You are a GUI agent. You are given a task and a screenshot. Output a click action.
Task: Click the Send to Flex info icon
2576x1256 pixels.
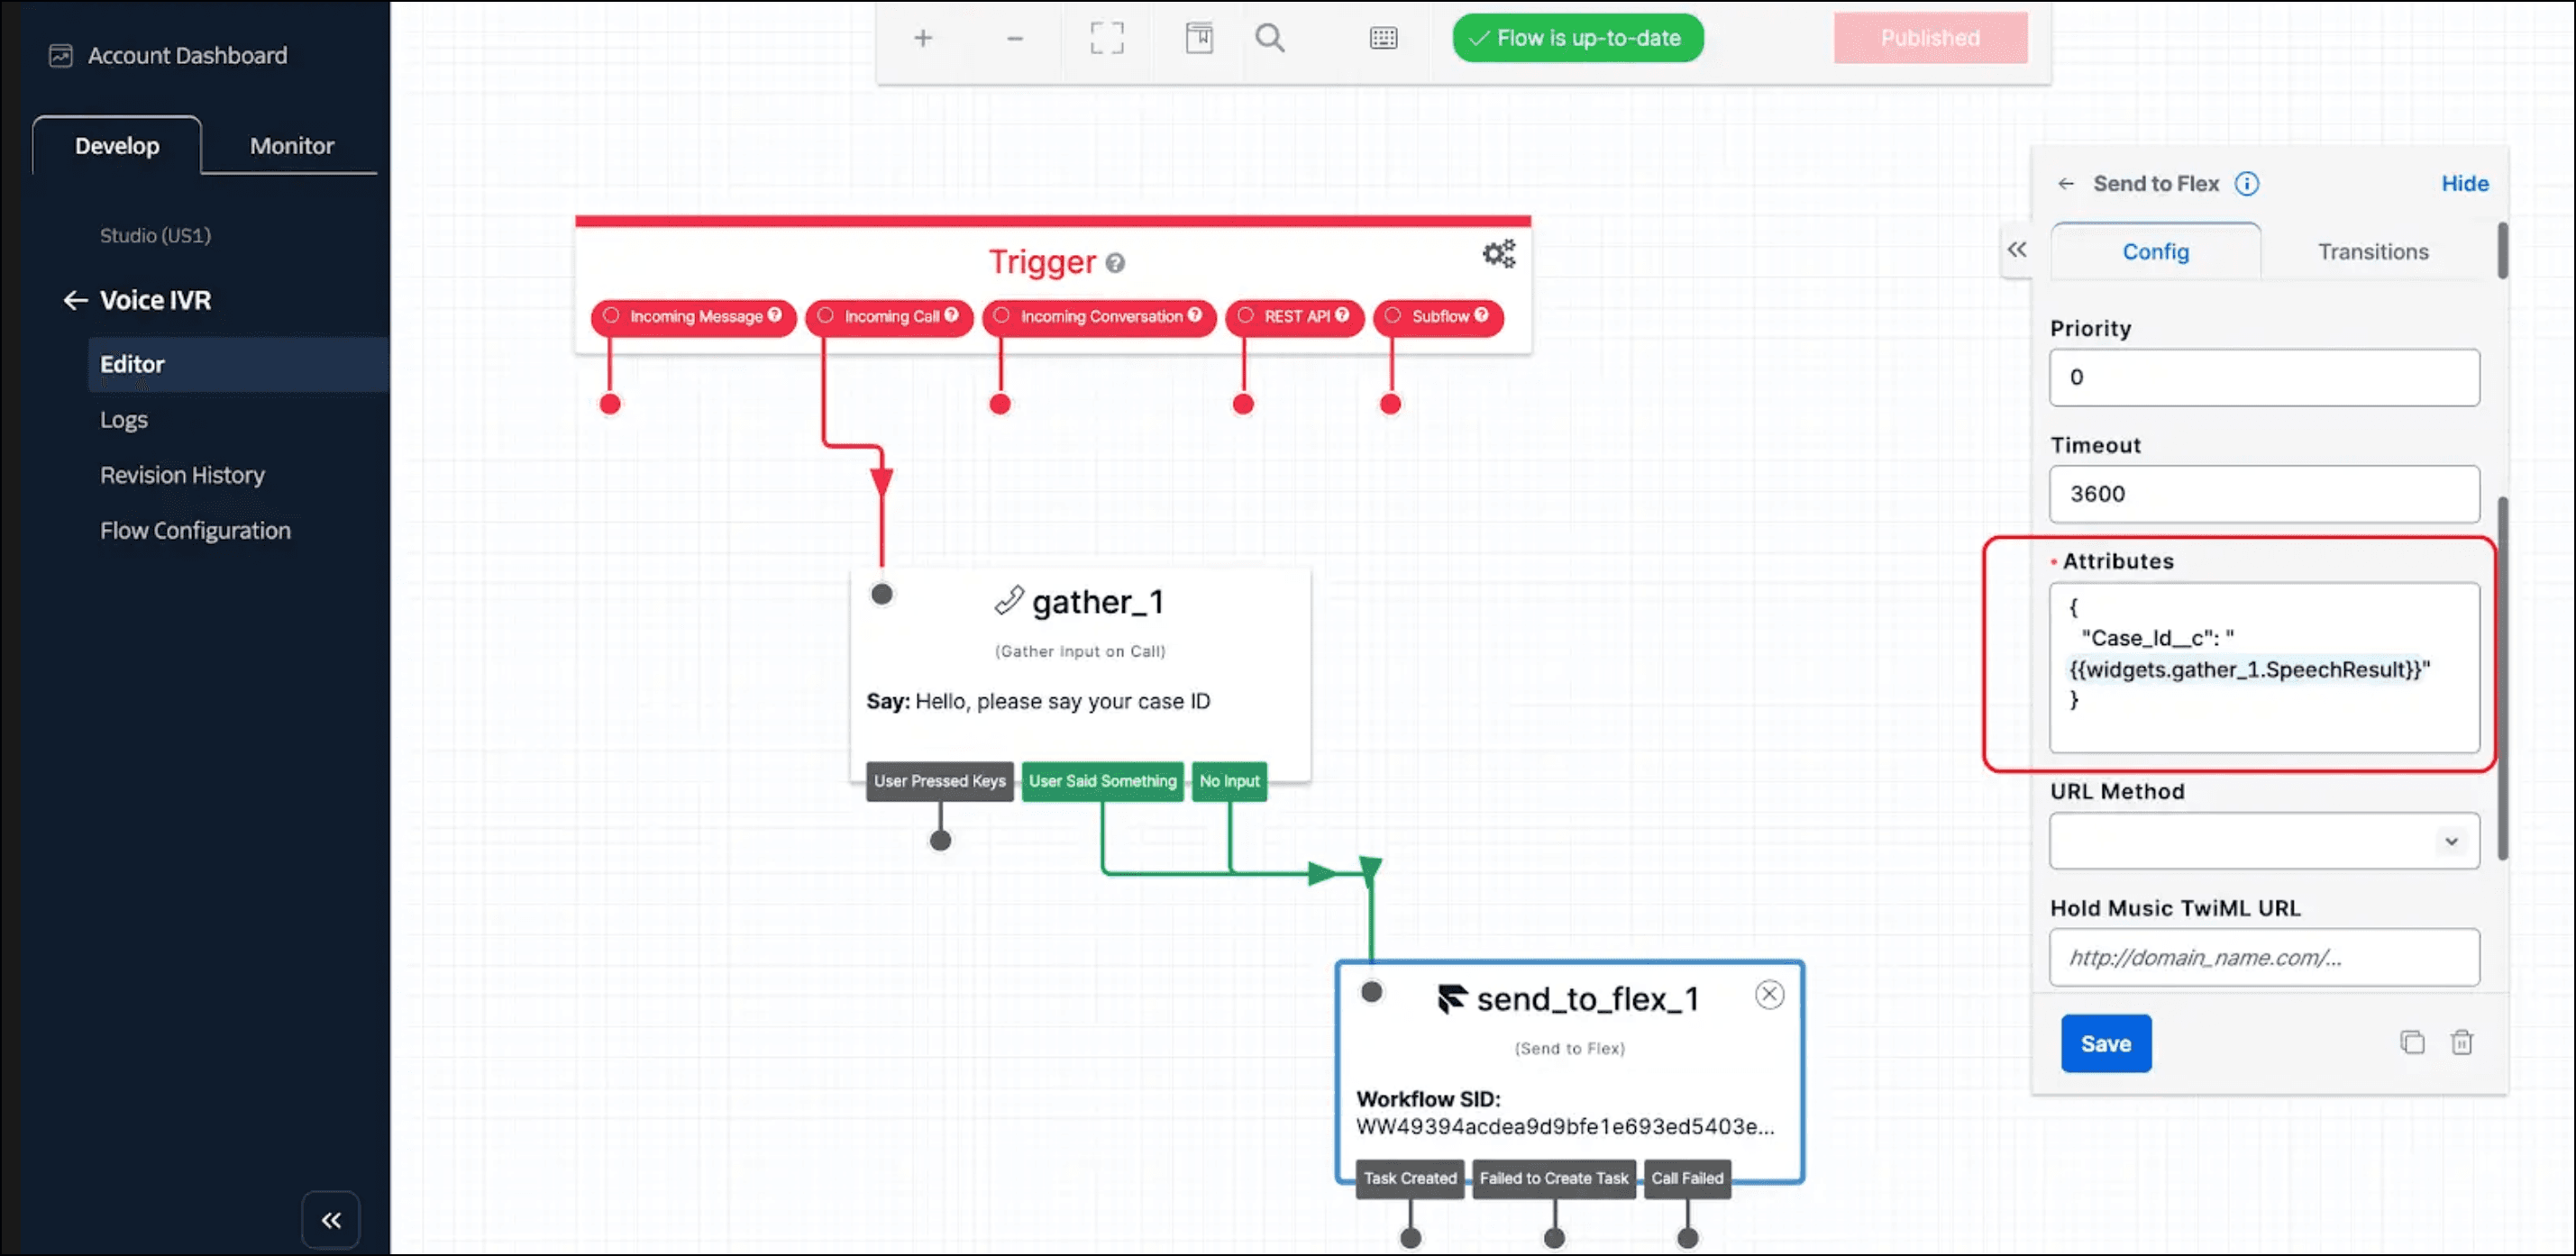(x=2247, y=183)
